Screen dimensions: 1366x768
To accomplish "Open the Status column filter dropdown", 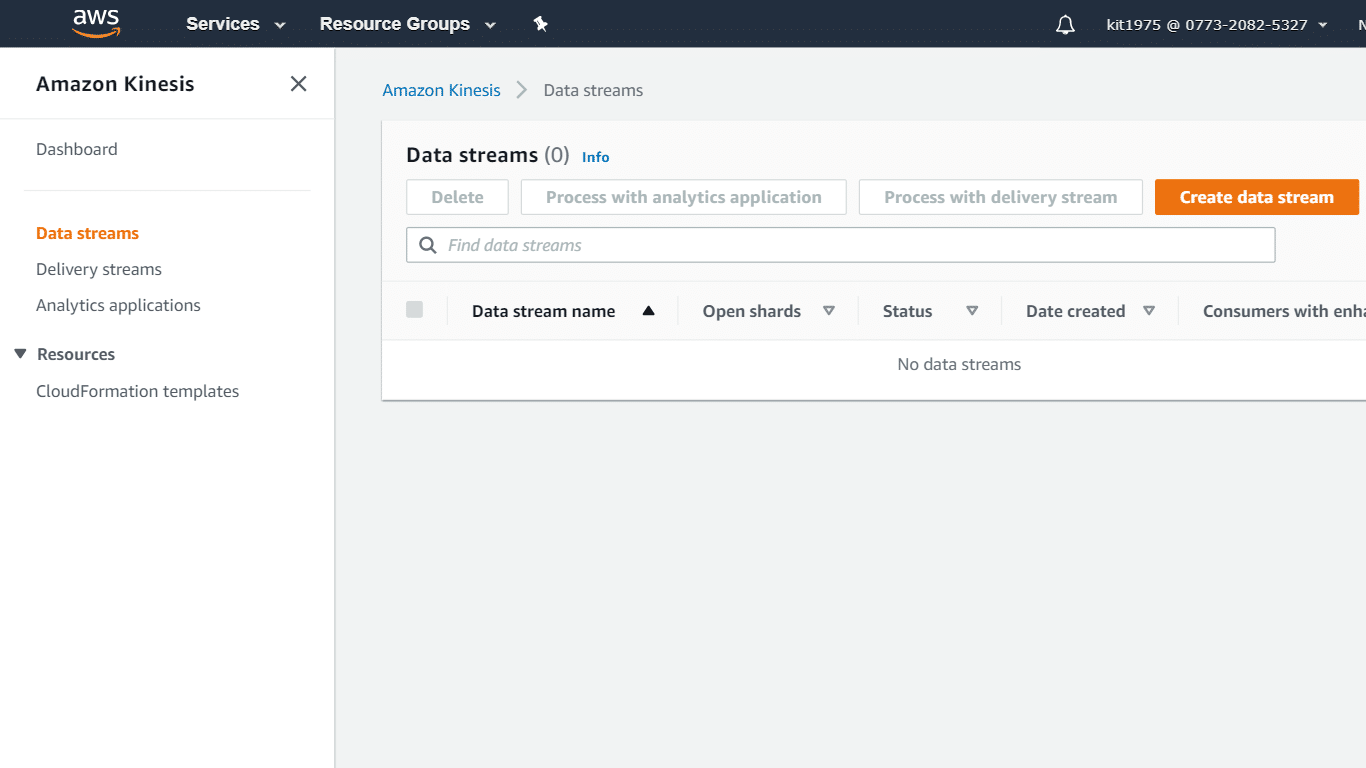I will click(972, 311).
